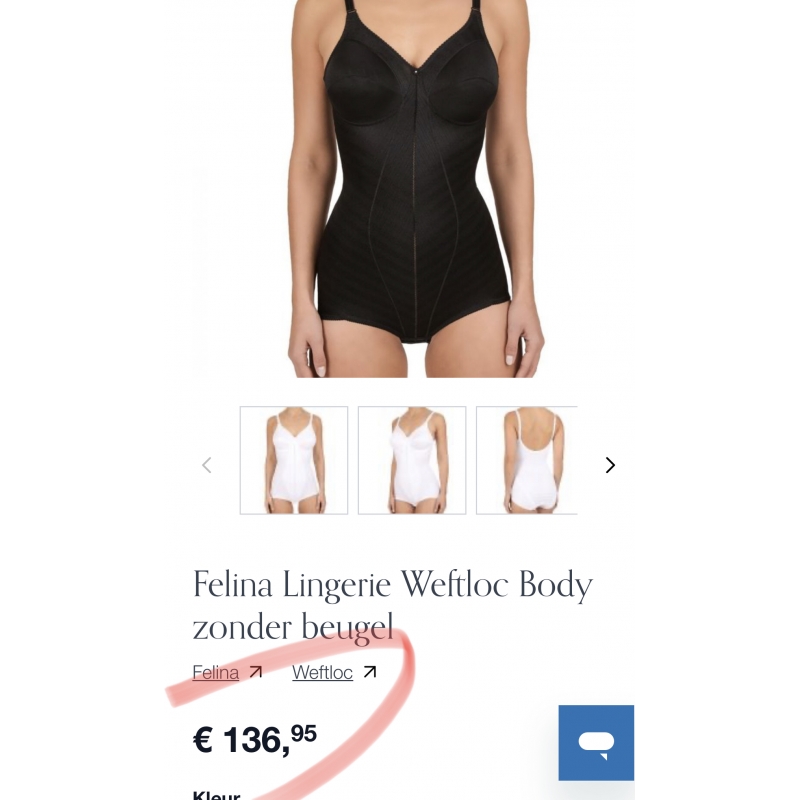Select the back view white body thumbnail

click(527, 460)
